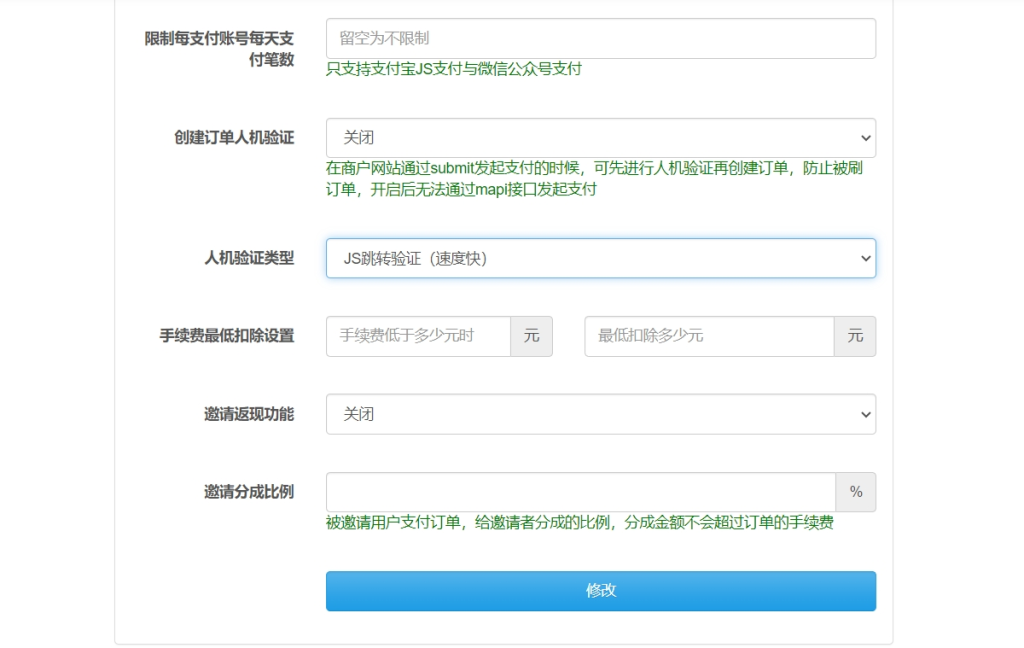Focus the 邀请分成比例 percentage input
1024x648 pixels.
(580, 491)
